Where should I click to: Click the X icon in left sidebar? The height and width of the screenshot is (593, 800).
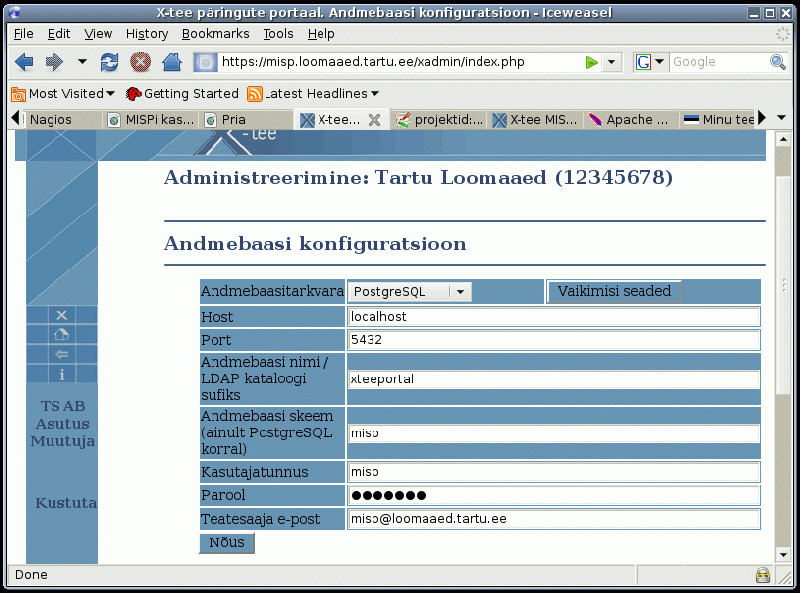pyautogui.click(x=62, y=315)
